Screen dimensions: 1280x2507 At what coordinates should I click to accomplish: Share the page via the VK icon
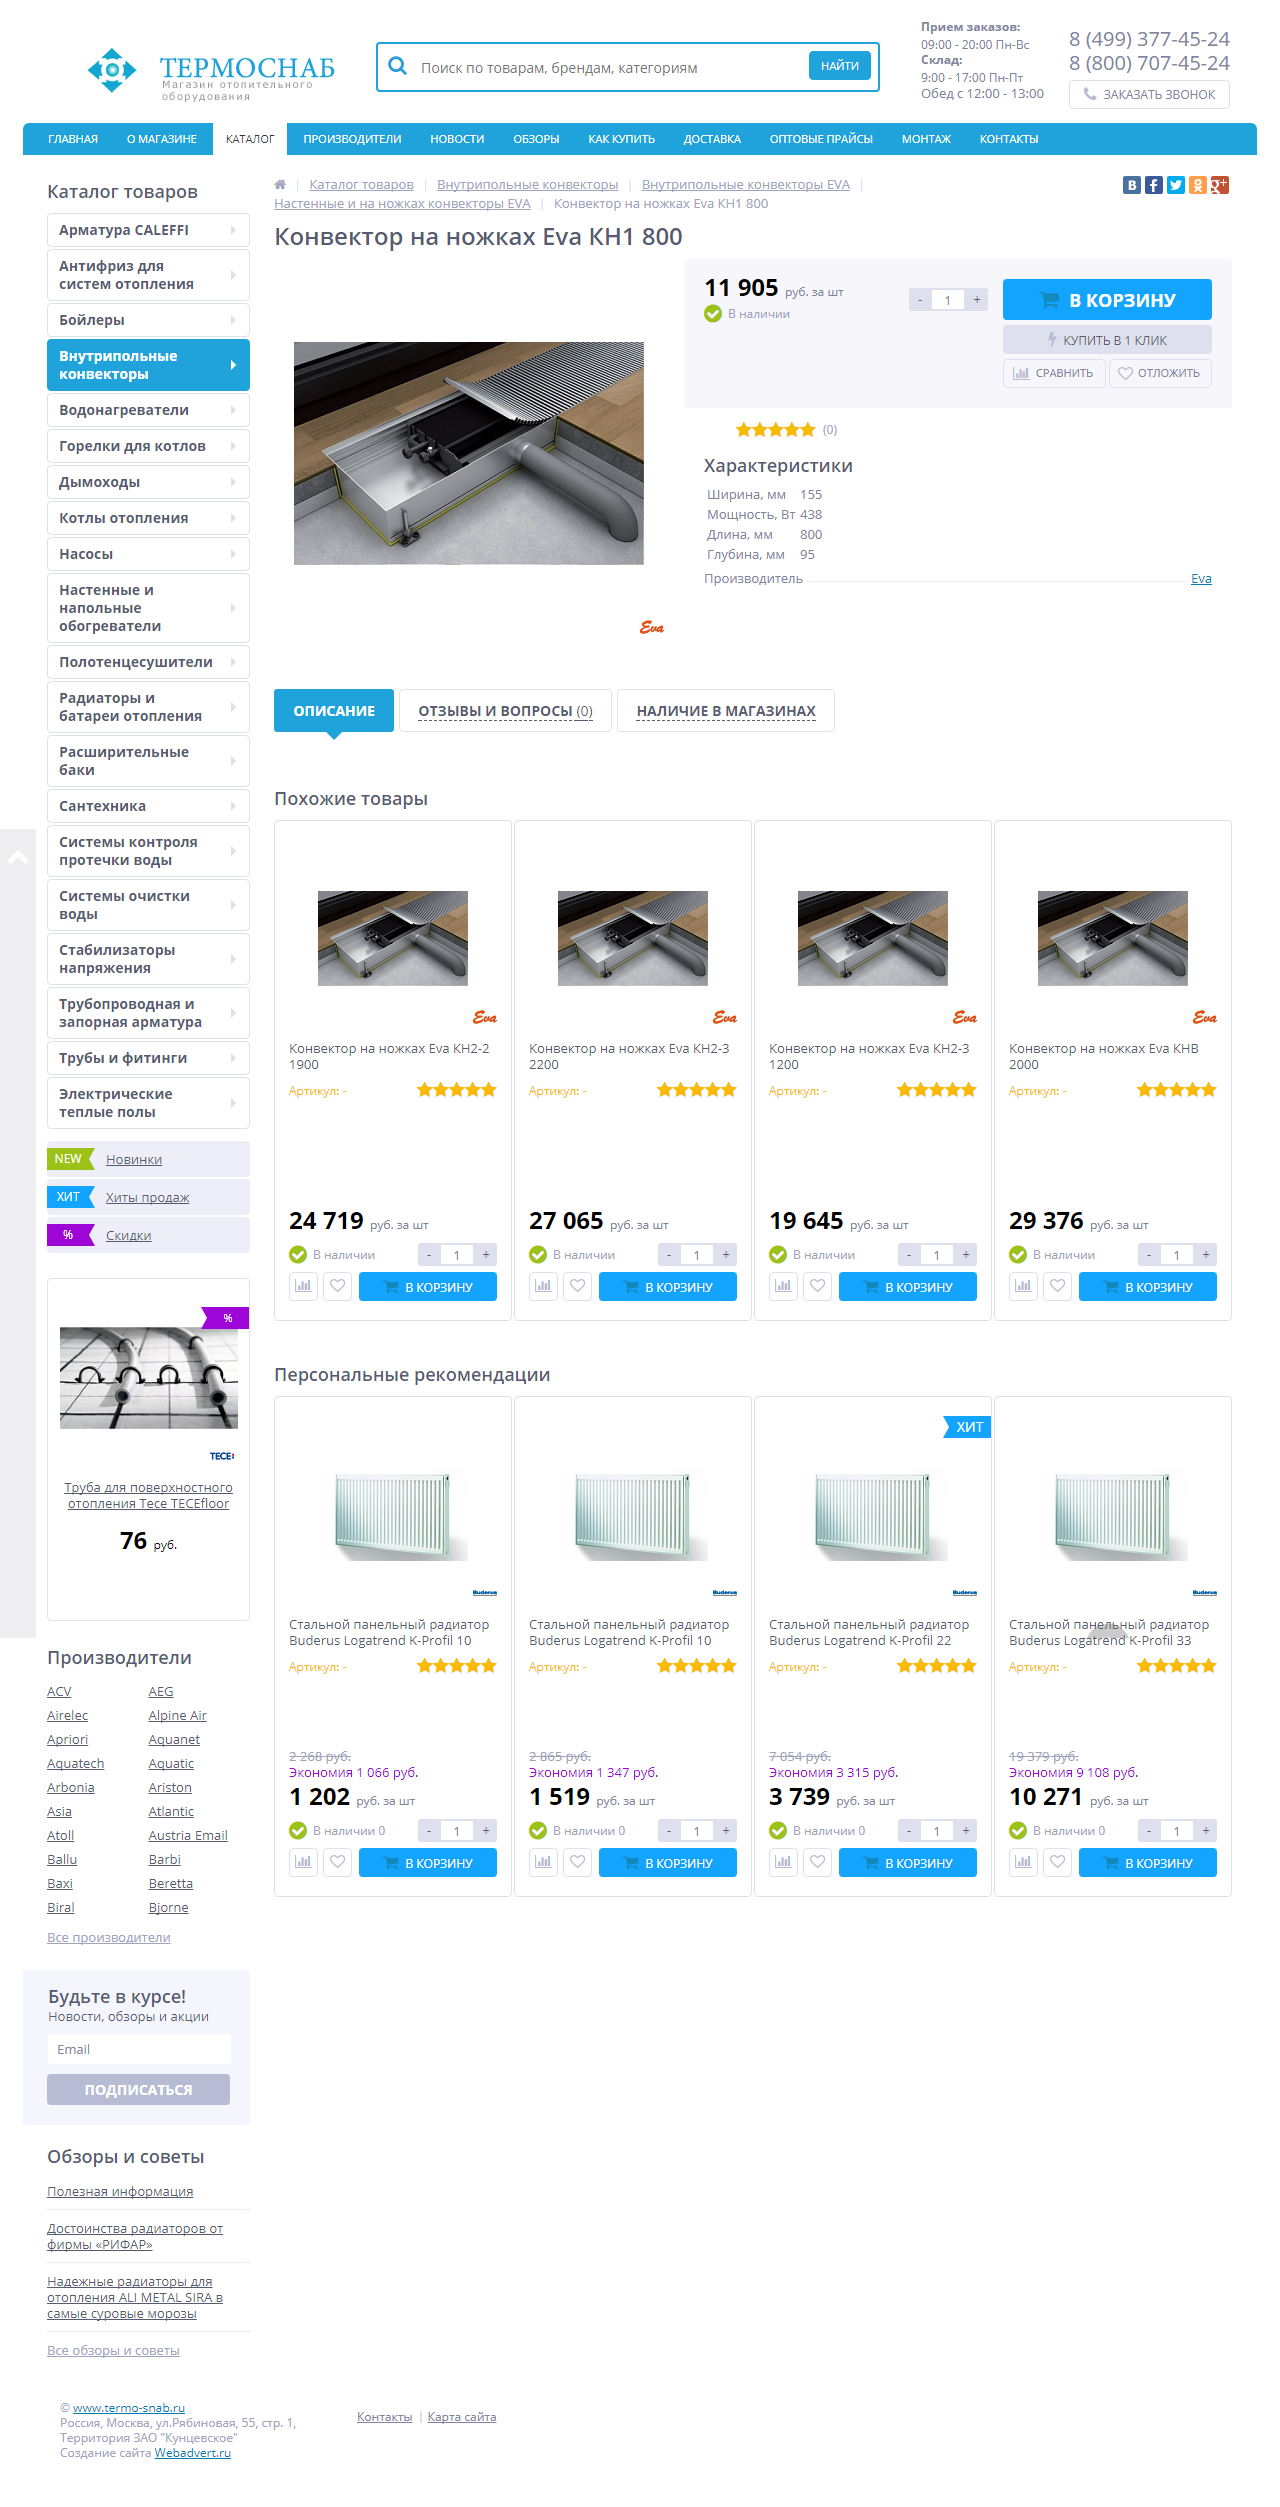coord(1131,185)
